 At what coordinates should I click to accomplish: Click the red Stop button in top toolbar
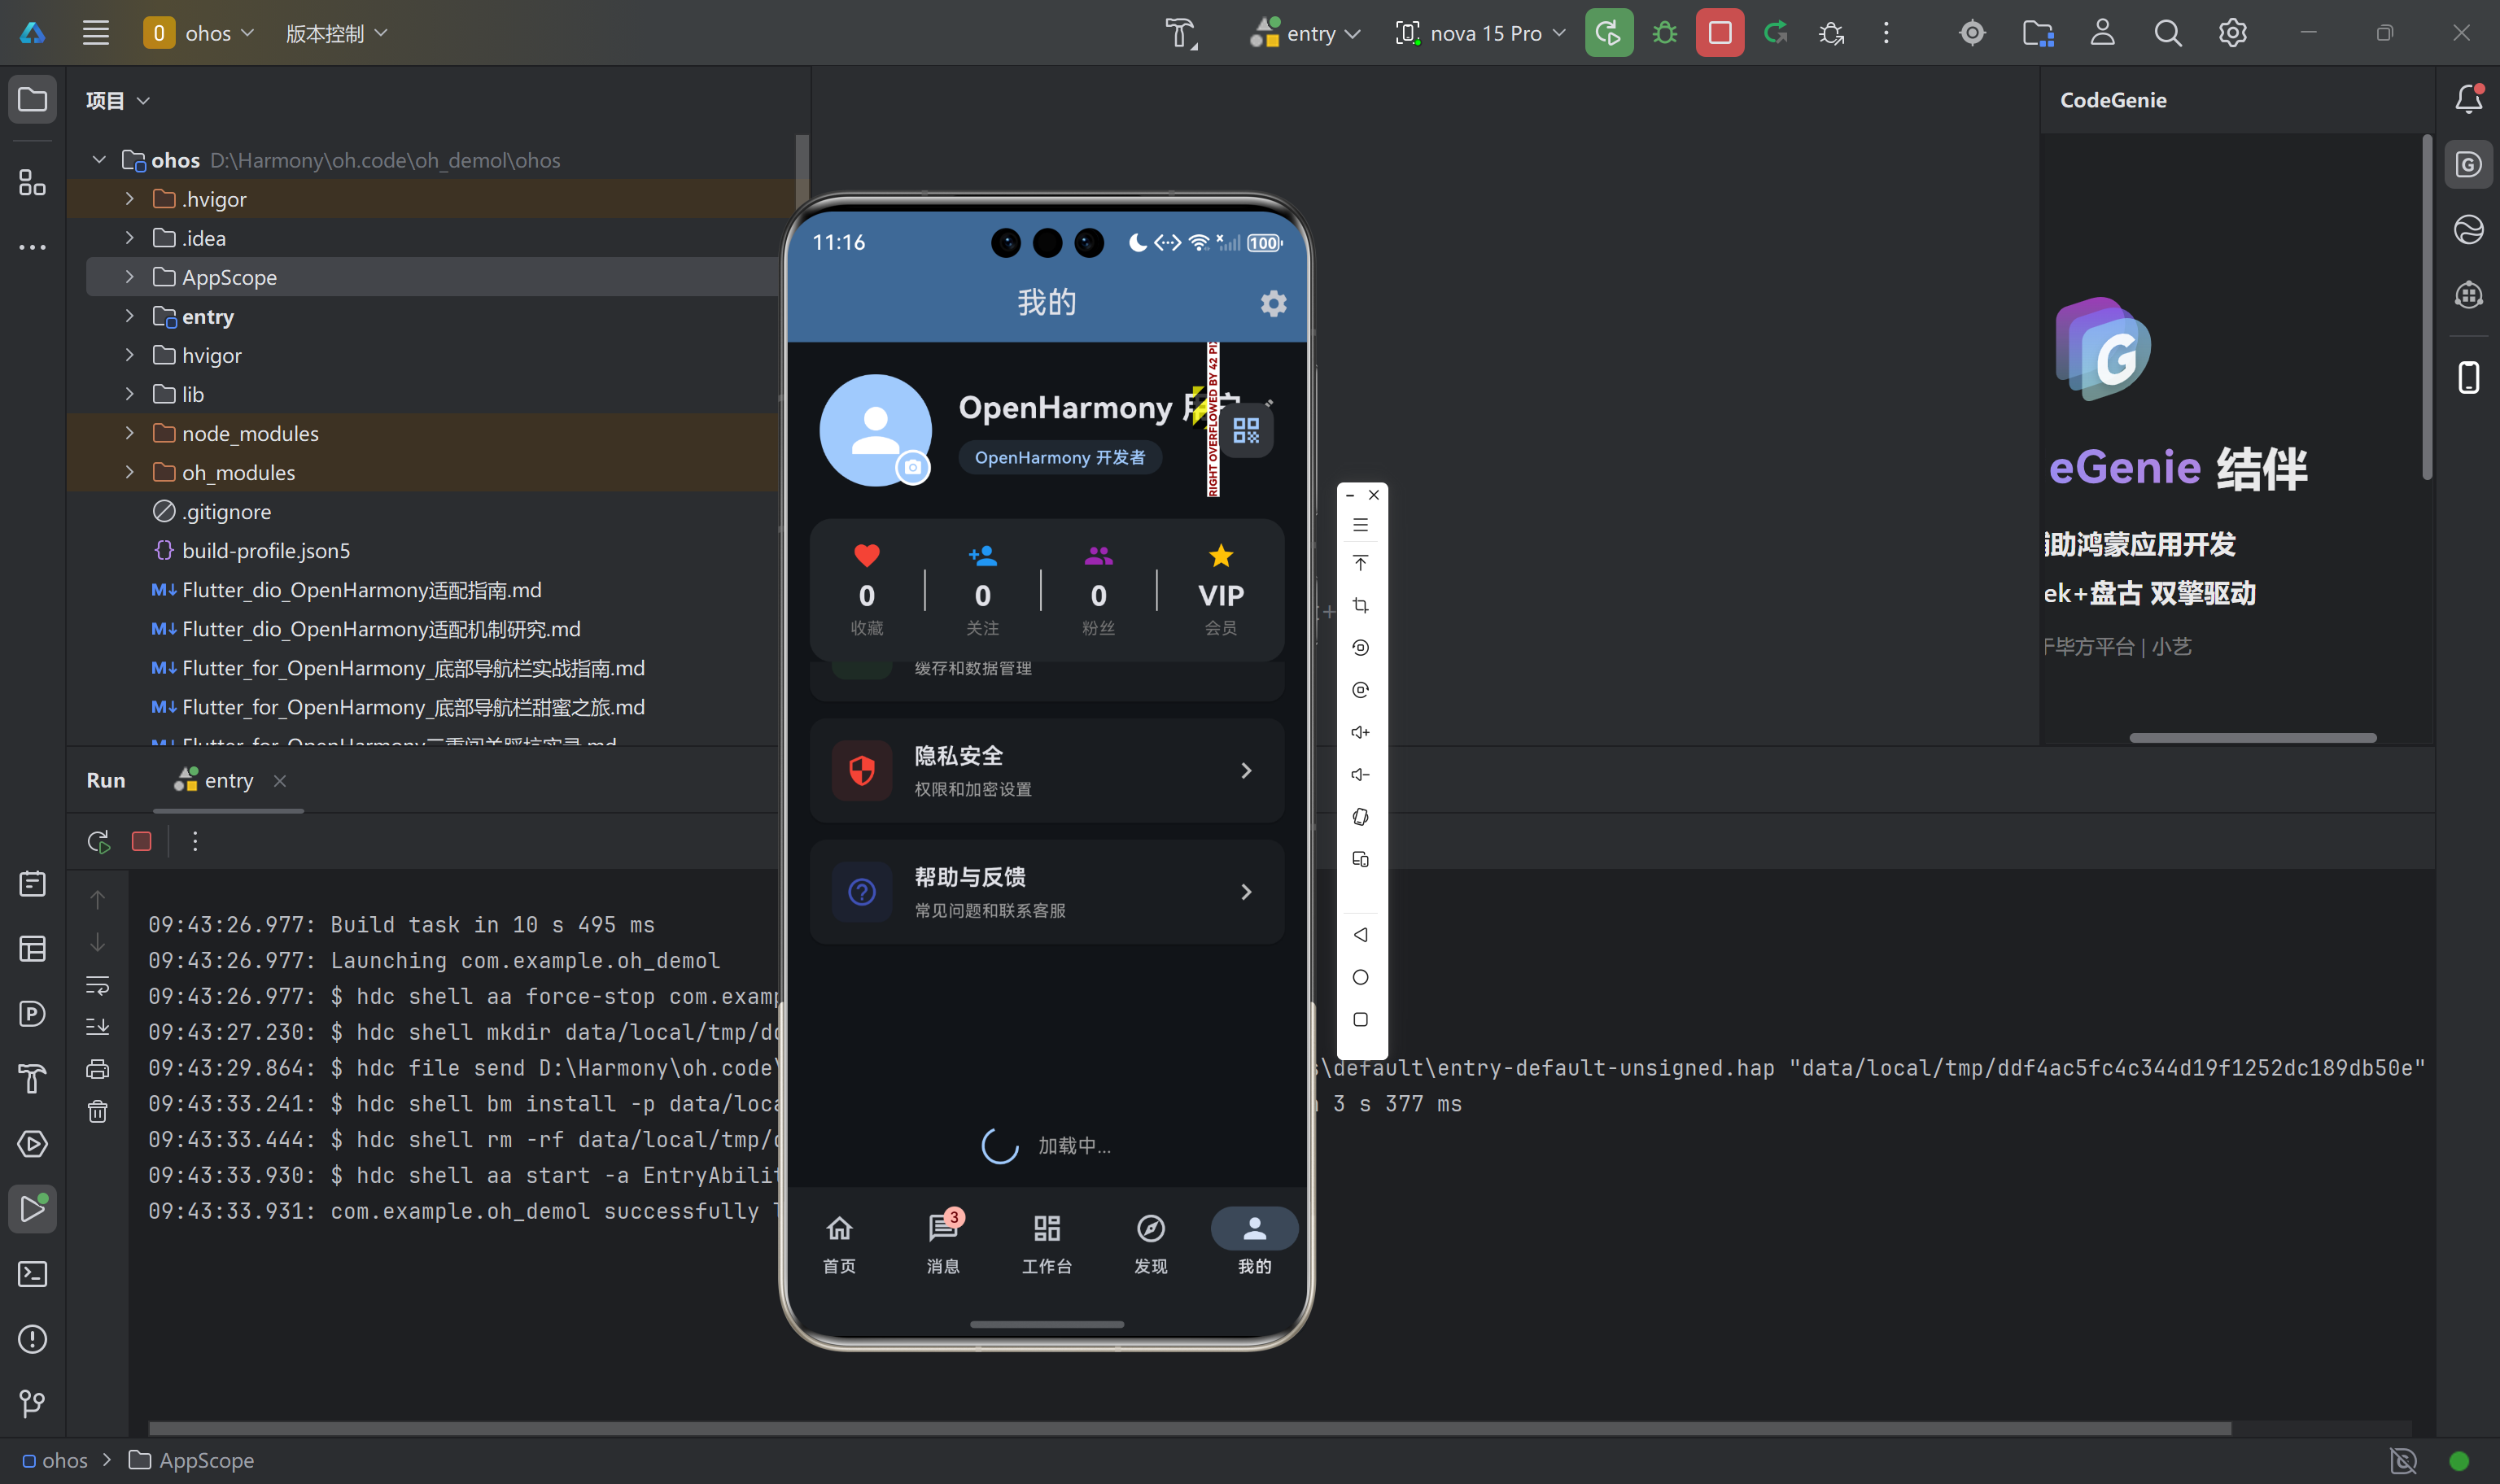pyautogui.click(x=1719, y=33)
